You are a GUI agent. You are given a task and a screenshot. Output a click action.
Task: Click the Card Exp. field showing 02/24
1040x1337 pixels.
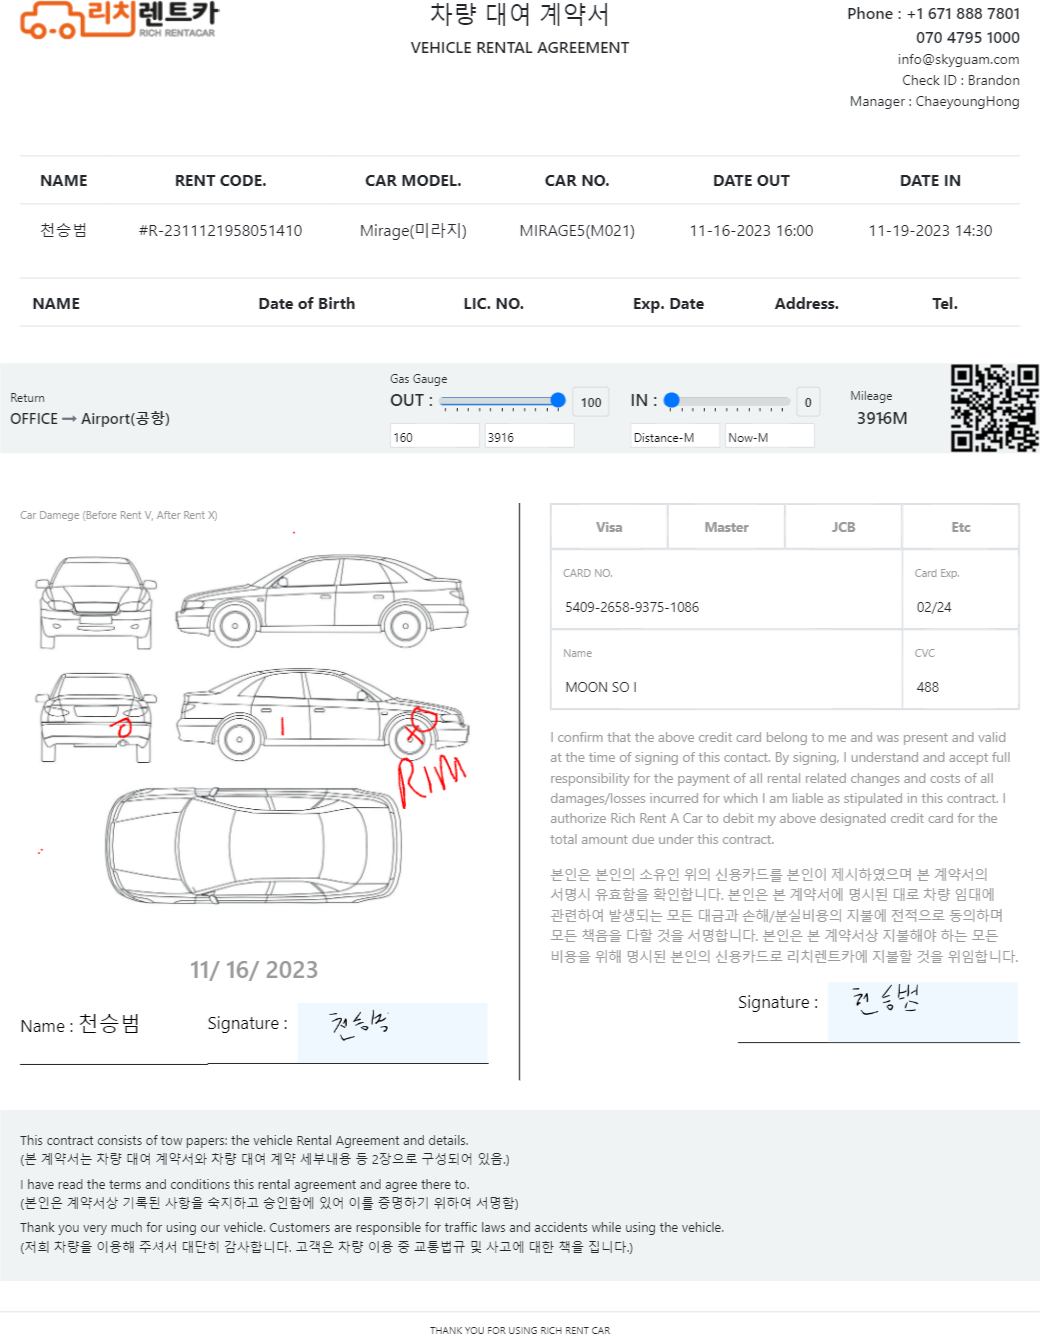click(x=961, y=590)
